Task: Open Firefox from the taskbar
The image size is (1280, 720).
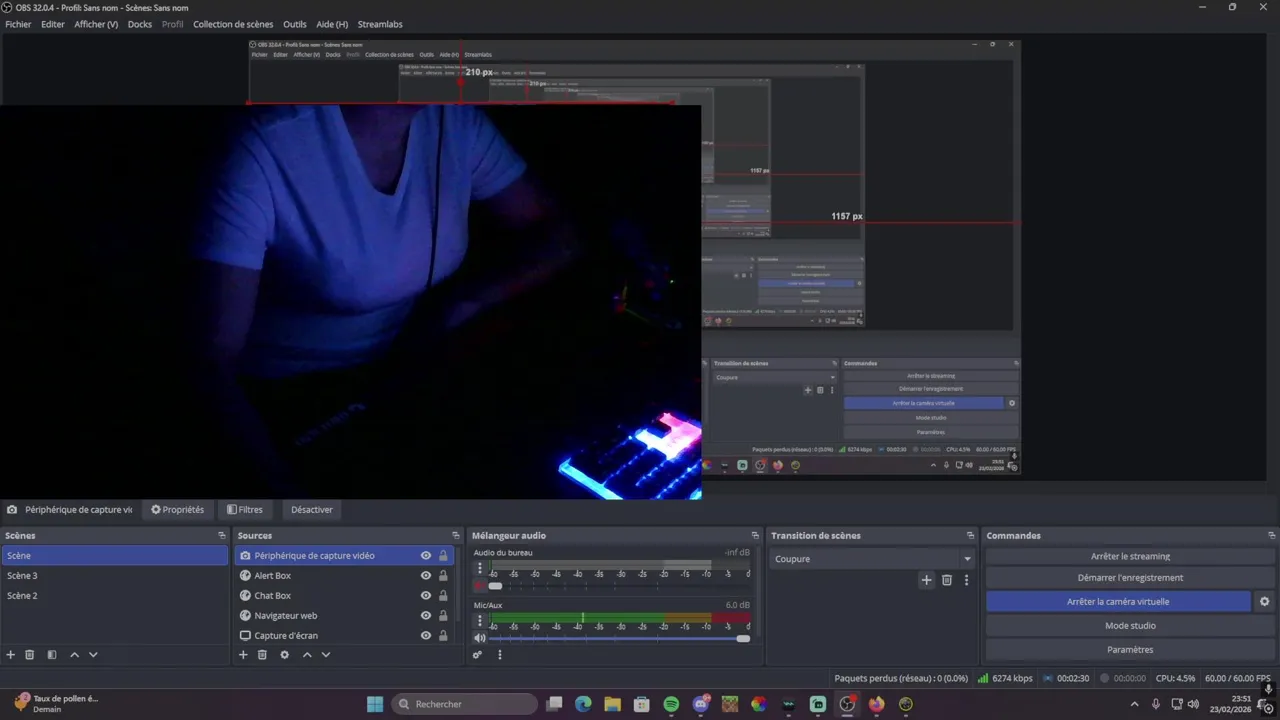Action: click(877, 704)
